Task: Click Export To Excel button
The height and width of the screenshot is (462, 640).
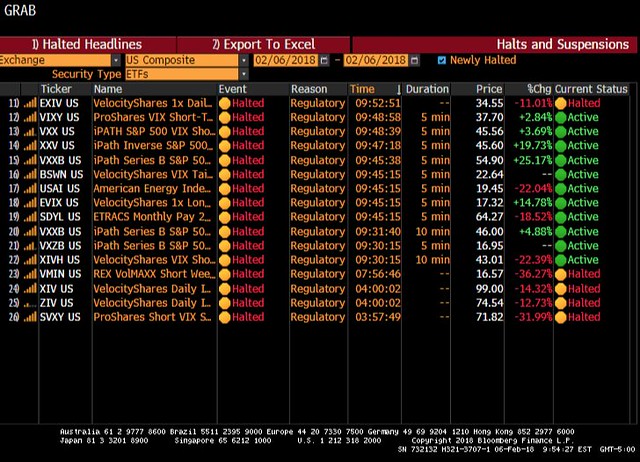Action: [x=264, y=44]
